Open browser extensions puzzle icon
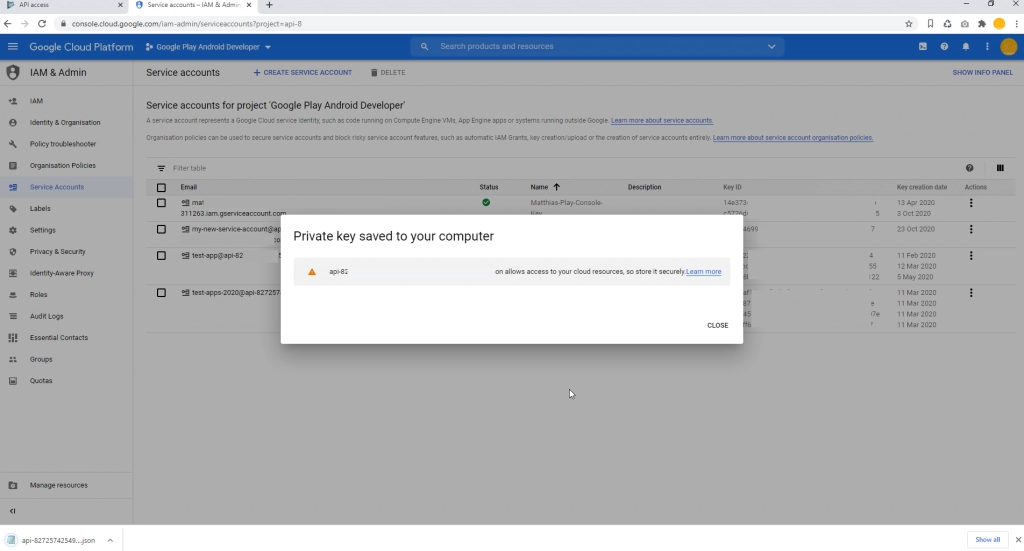The width and height of the screenshot is (1024, 551). [x=982, y=24]
